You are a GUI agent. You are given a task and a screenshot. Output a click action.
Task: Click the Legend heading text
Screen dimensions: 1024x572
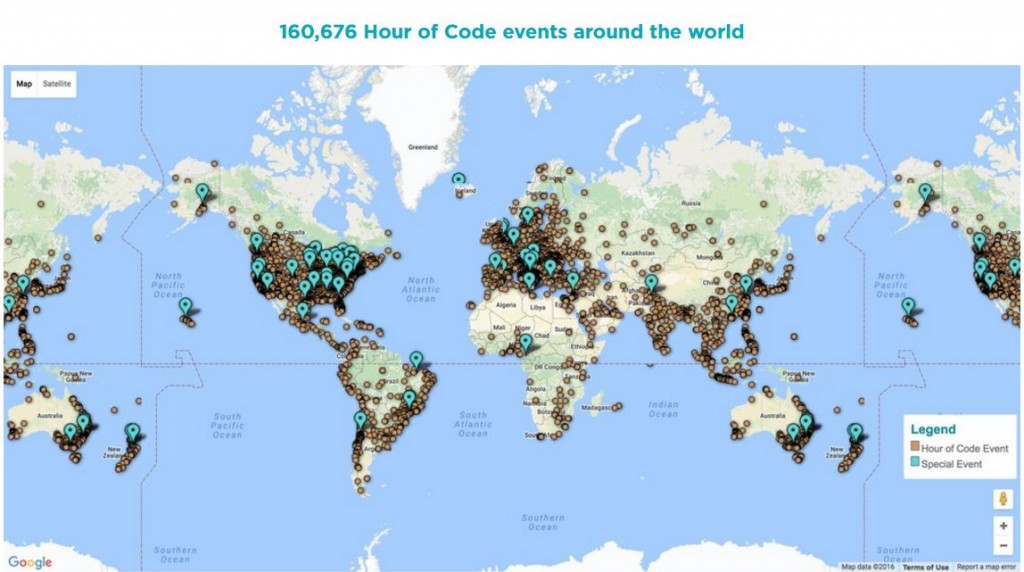pos(933,429)
